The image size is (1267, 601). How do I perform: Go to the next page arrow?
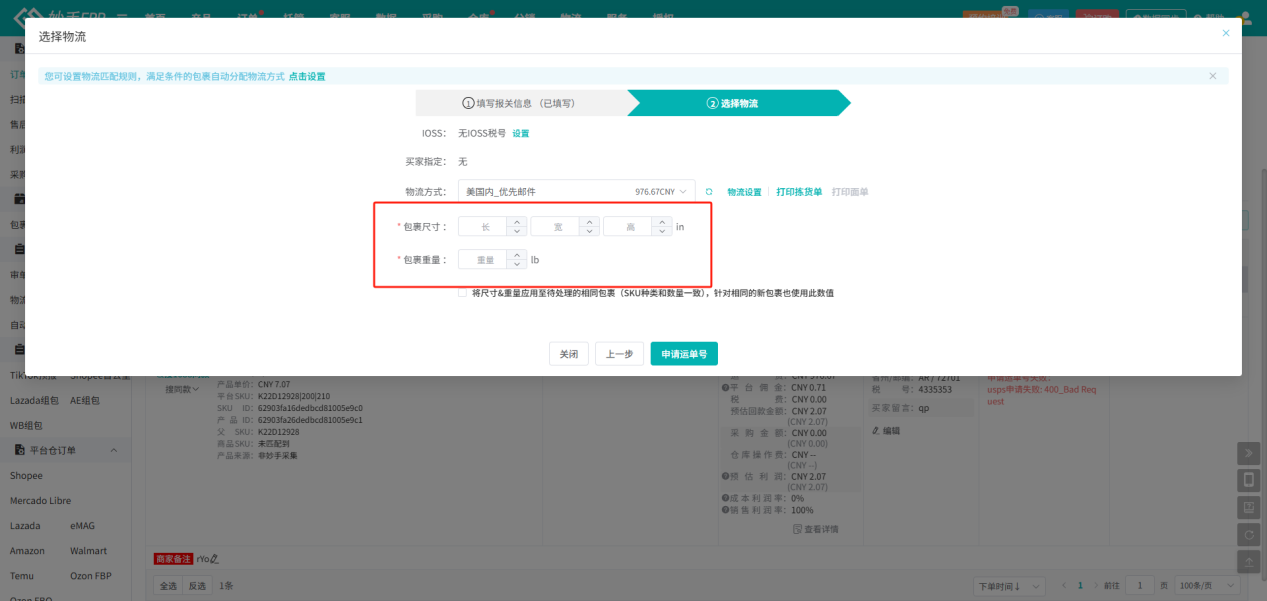coord(1095,585)
